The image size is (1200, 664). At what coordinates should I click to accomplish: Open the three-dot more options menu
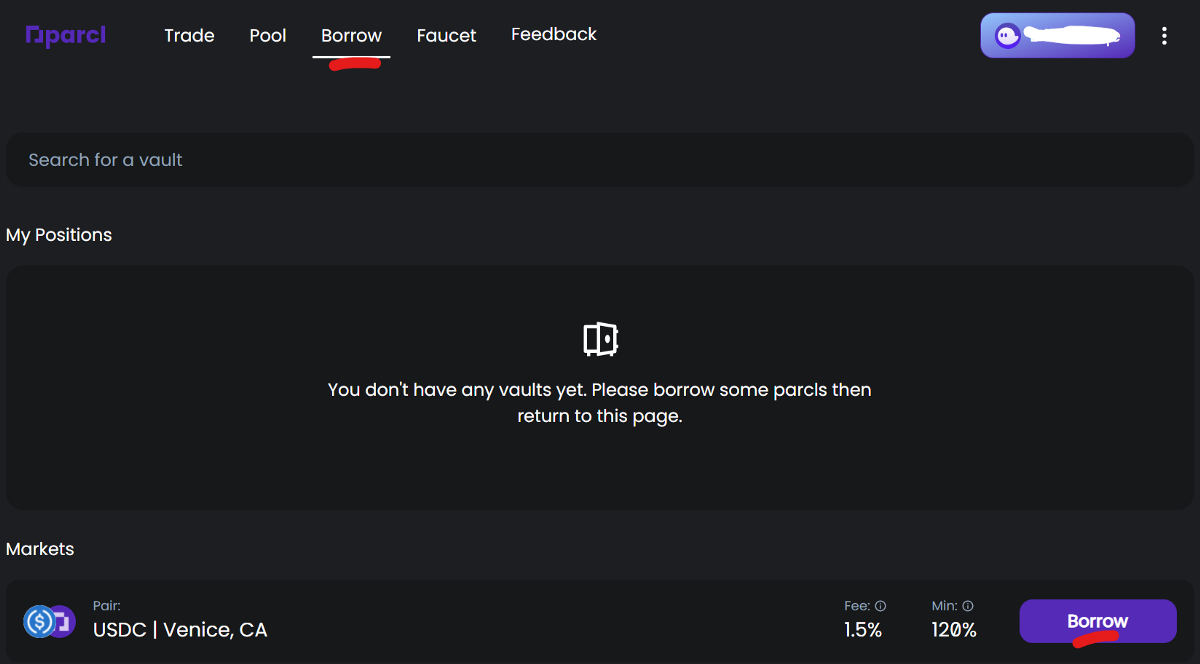[1164, 36]
